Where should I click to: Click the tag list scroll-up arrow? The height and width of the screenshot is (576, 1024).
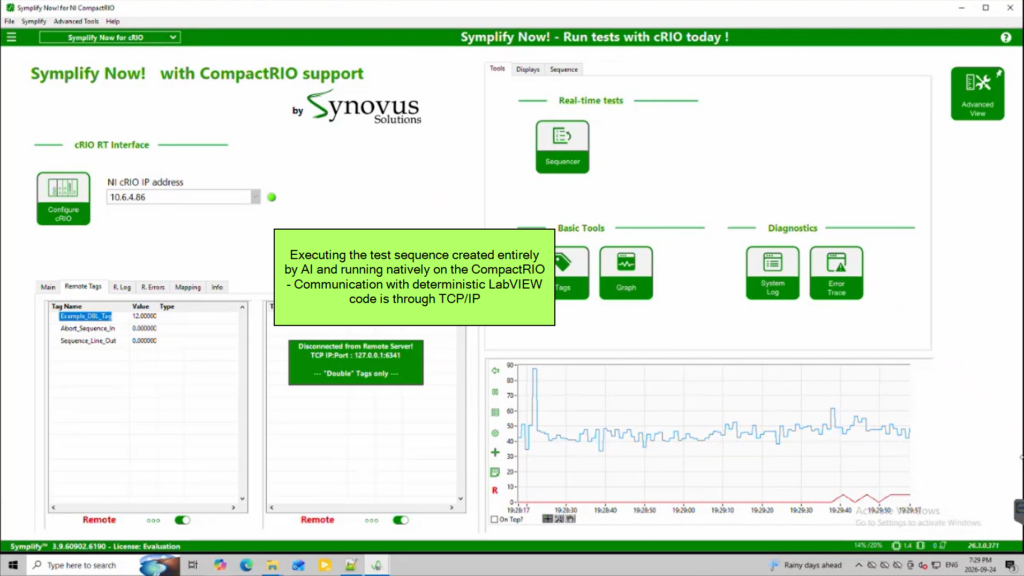(x=242, y=307)
